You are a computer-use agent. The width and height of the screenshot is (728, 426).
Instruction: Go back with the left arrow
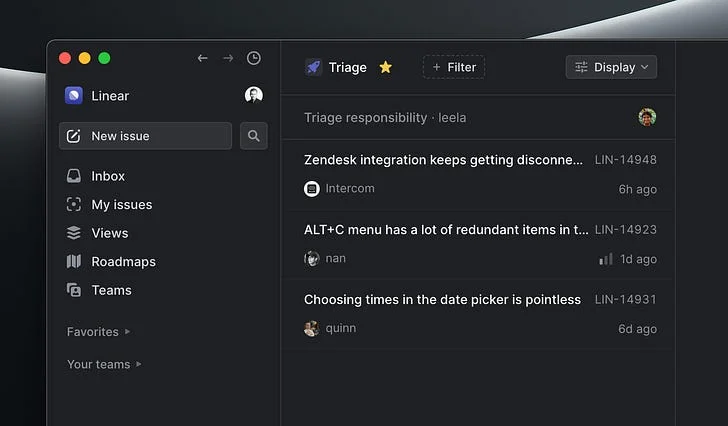pos(202,58)
